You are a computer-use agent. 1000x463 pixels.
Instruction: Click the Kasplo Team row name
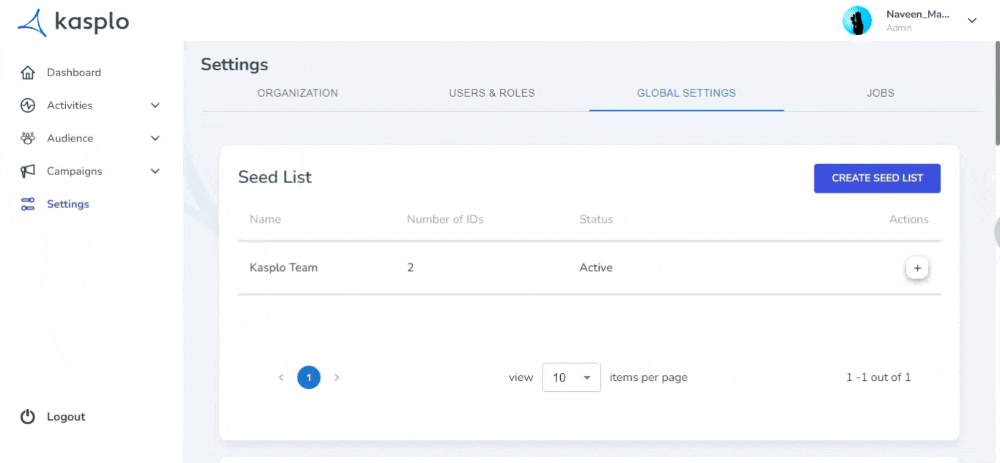(283, 268)
